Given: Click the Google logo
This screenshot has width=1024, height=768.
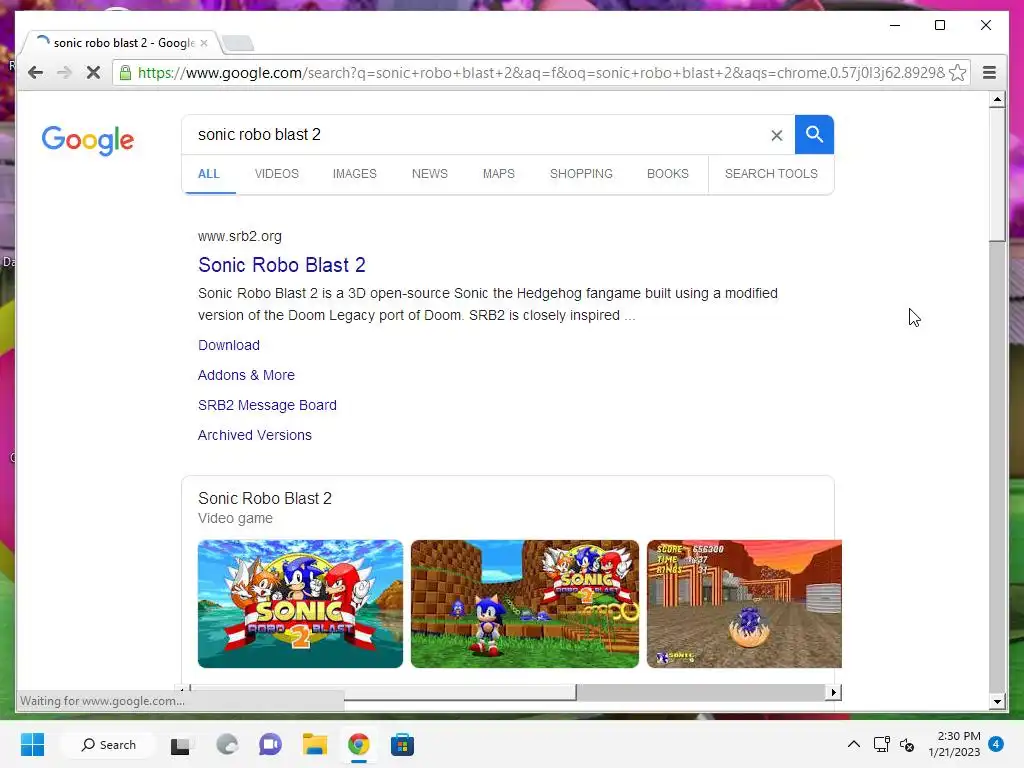Looking at the screenshot, I should [x=88, y=140].
